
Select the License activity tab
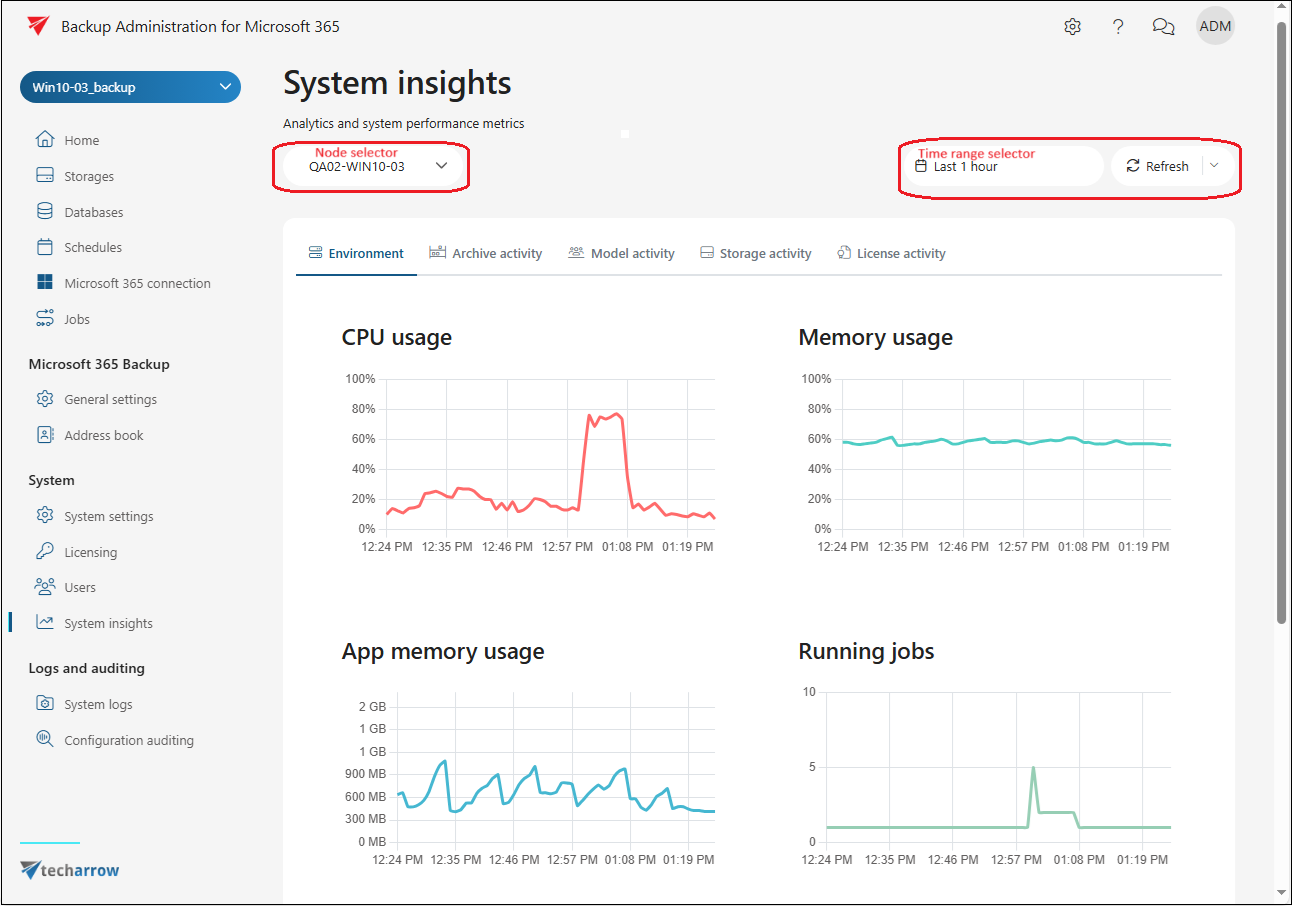coord(891,254)
